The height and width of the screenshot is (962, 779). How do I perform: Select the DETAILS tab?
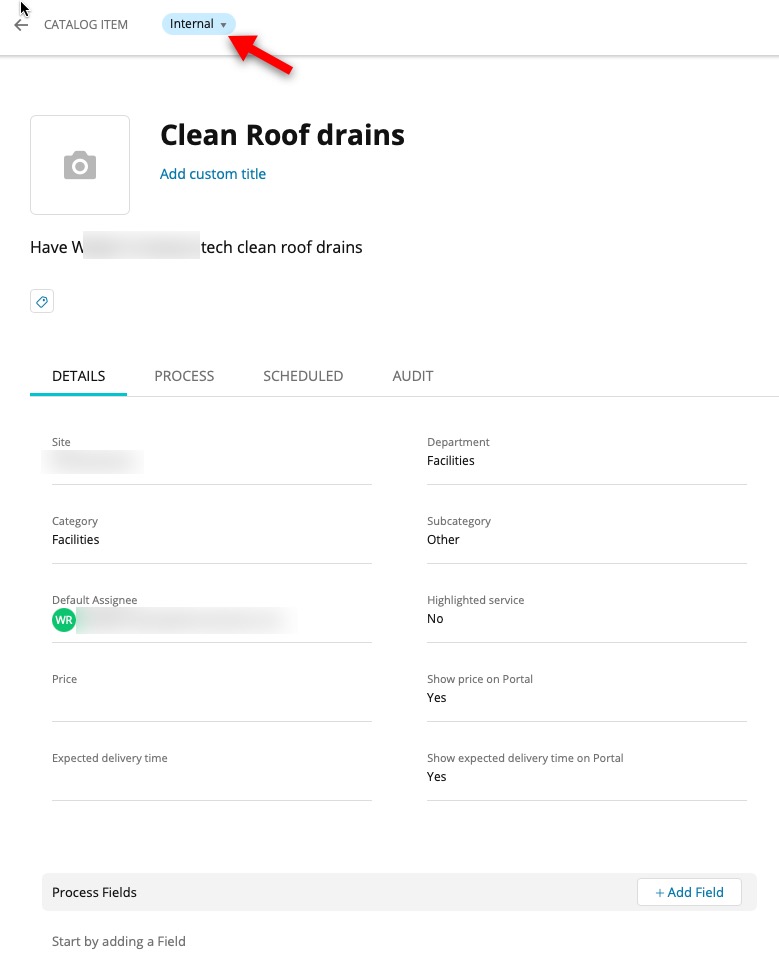(x=78, y=376)
